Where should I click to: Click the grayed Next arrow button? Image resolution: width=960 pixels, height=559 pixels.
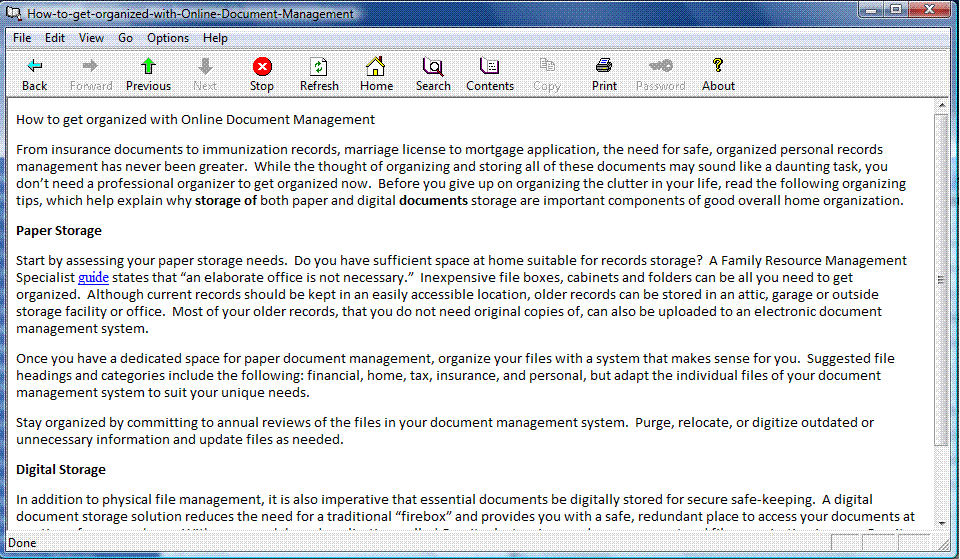tap(205, 75)
